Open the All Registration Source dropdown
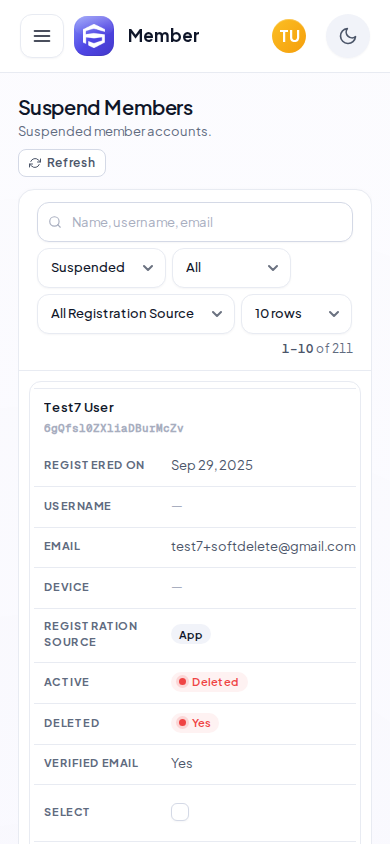390x844 pixels. pyautogui.click(x=136, y=314)
